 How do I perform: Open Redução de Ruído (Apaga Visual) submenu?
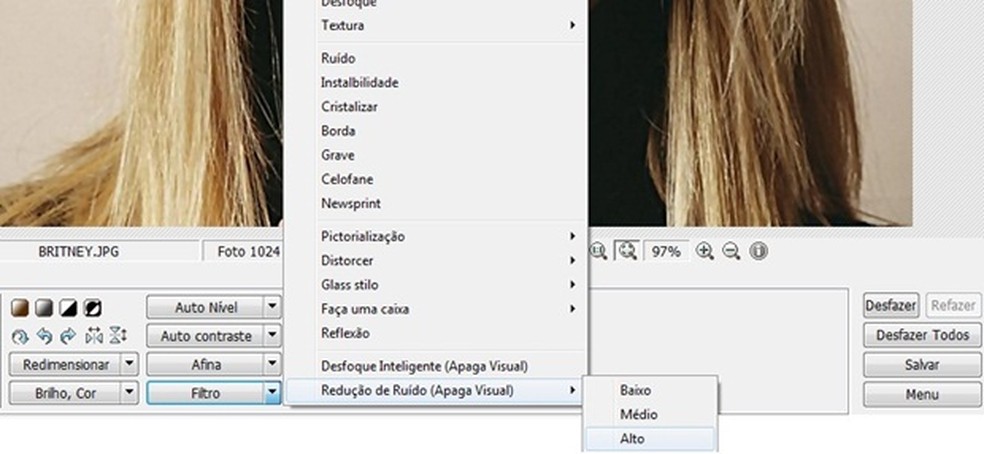coord(436,391)
